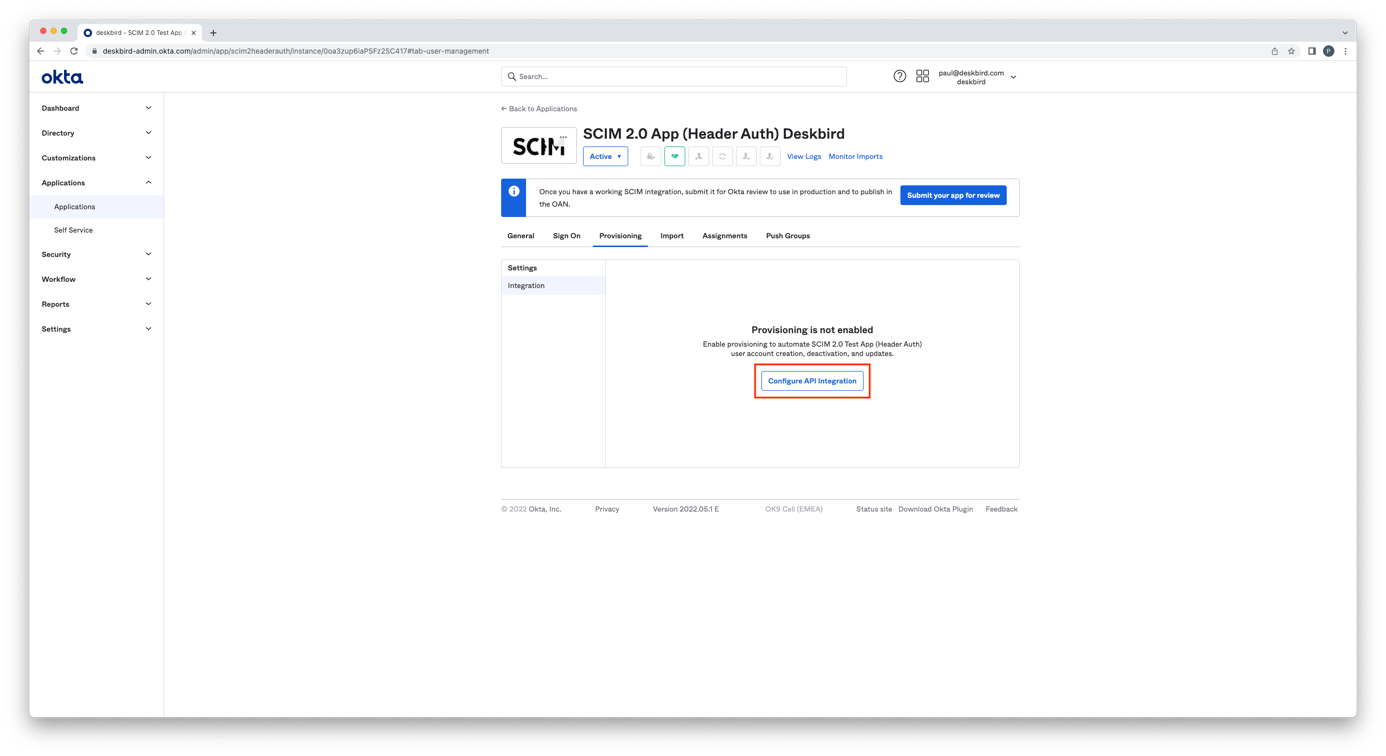1386x756 pixels.
Task: Click the SCIM app logo image
Action: 538,146
